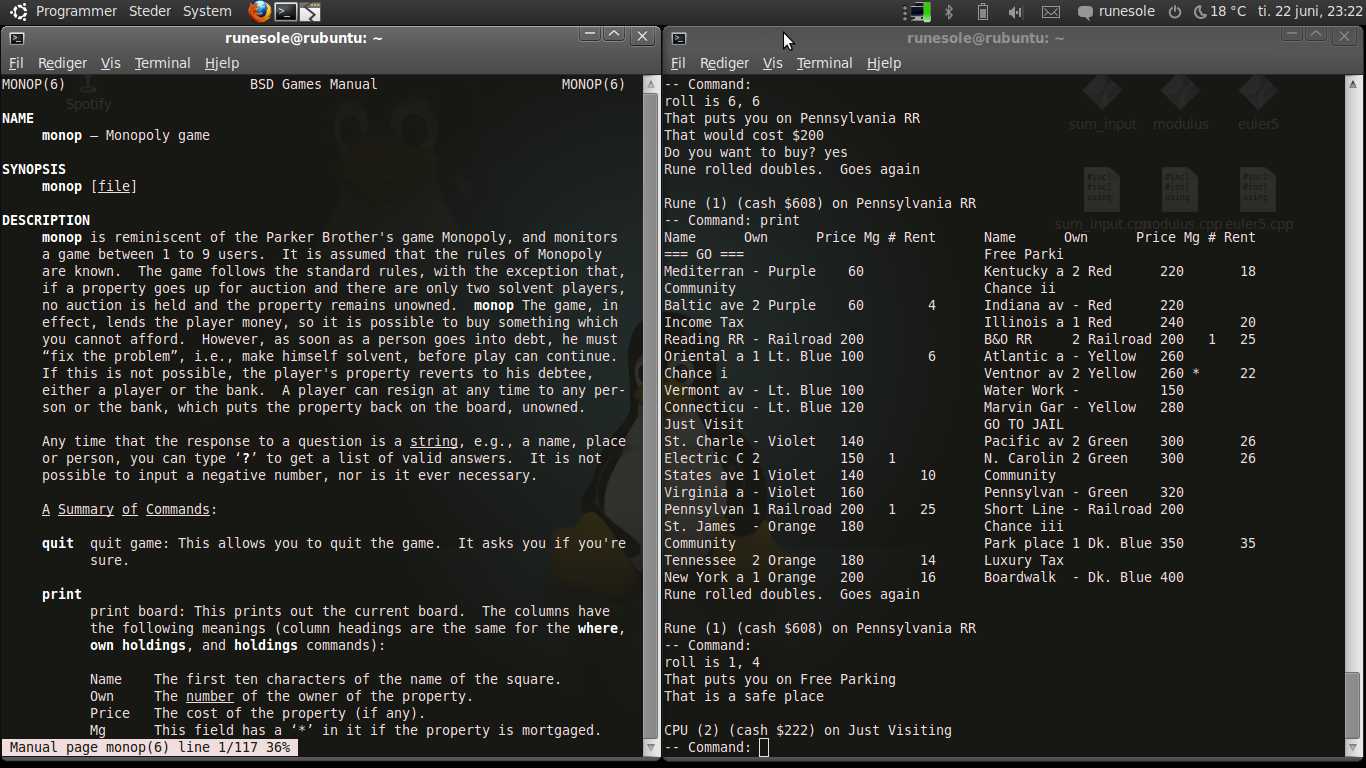Click the Bluetooth indicator icon

(950, 12)
